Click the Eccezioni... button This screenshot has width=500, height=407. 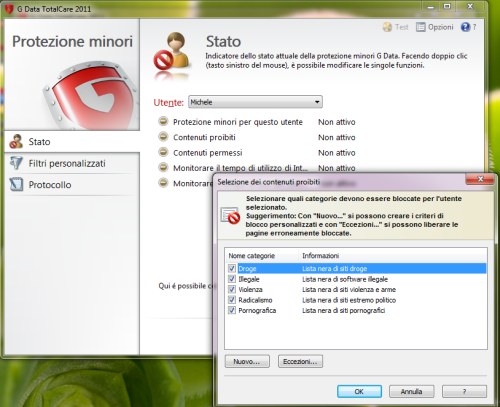300,361
